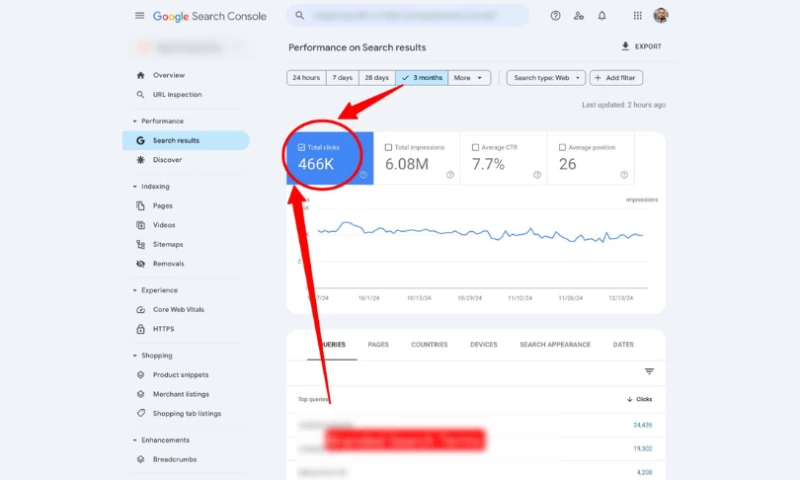Screen dimensions: 800x480
Task: Collapse the Shopping sidebar section
Action: 135,356
